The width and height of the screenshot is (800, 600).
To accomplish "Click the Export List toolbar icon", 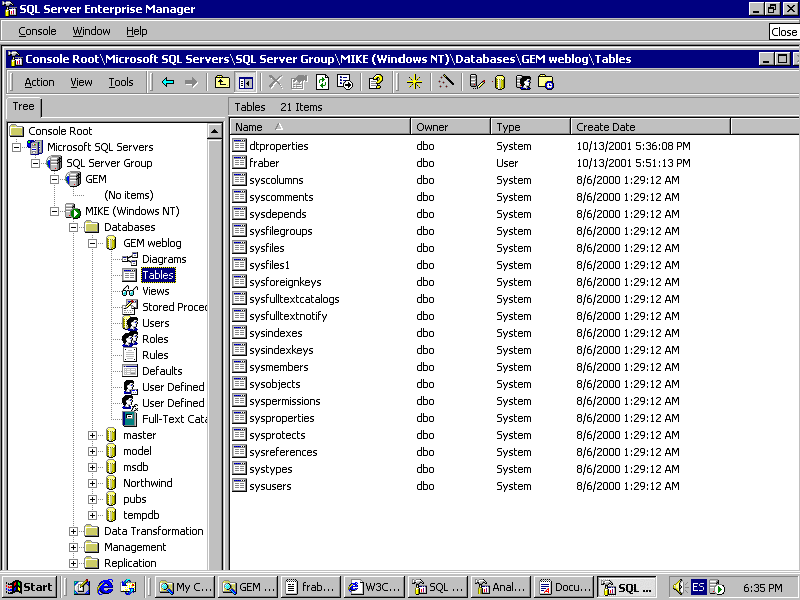I will coord(344,82).
